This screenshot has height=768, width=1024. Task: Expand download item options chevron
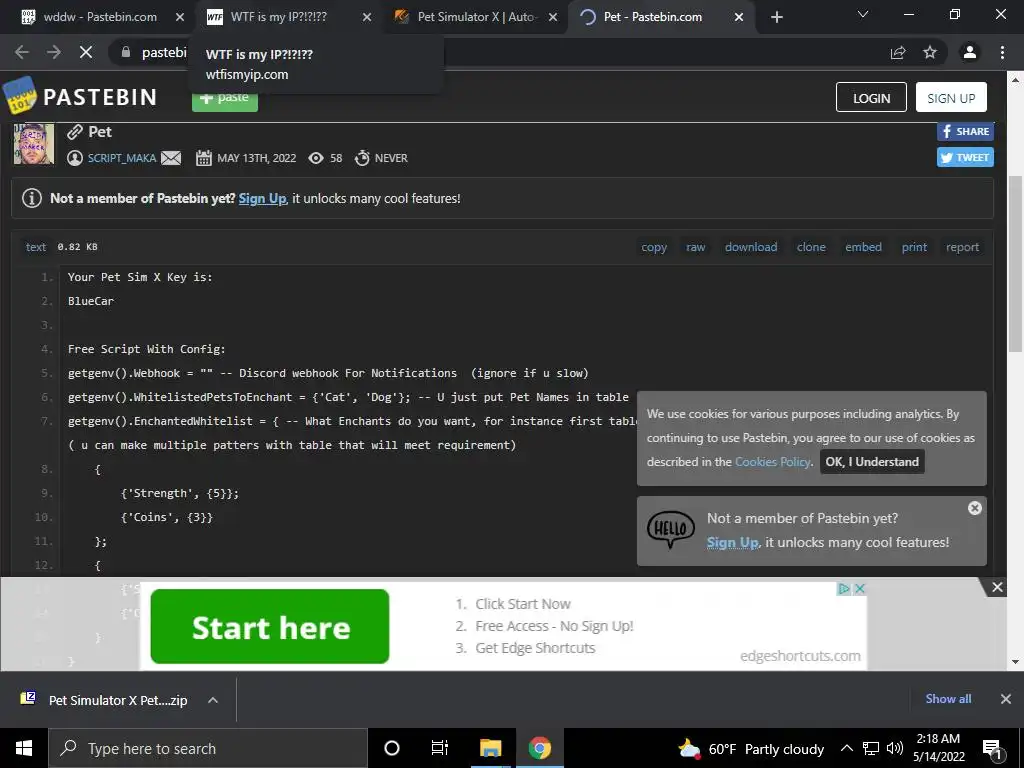click(213, 700)
